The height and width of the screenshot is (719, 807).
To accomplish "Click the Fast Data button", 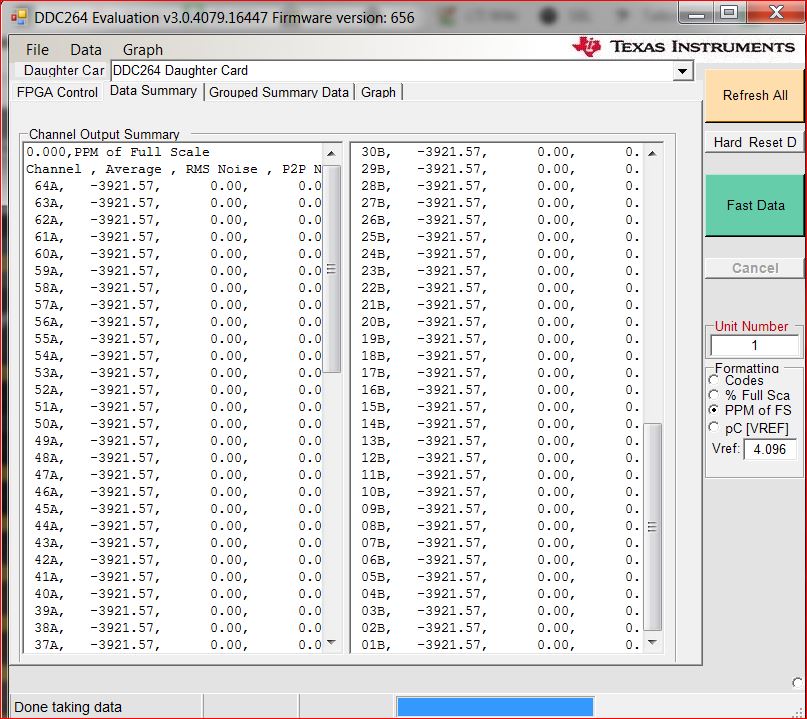I will pyautogui.click(x=755, y=205).
